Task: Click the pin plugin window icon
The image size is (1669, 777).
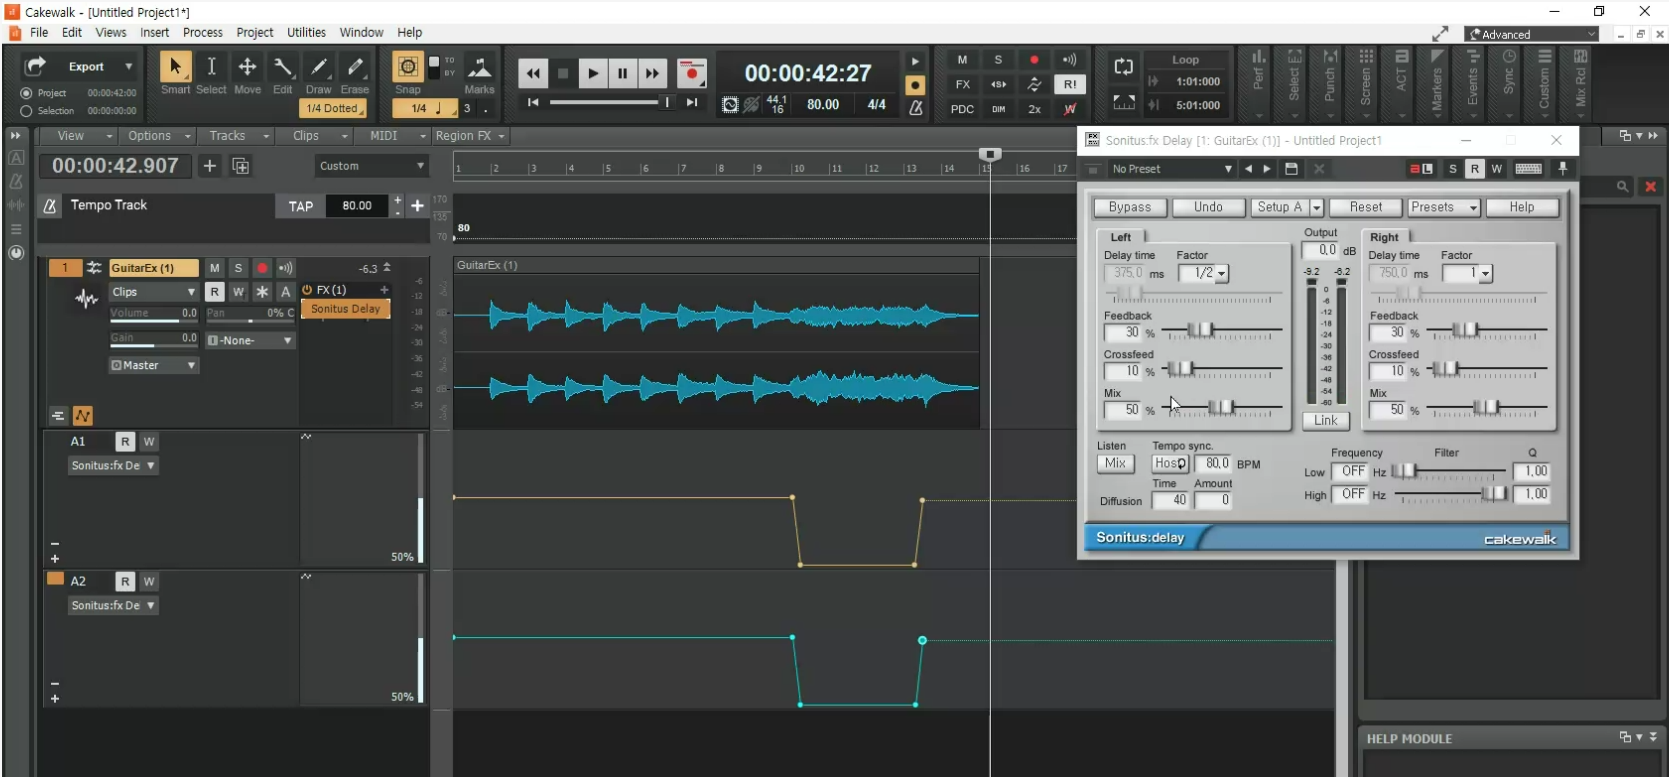Action: click(x=1563, y=169)
